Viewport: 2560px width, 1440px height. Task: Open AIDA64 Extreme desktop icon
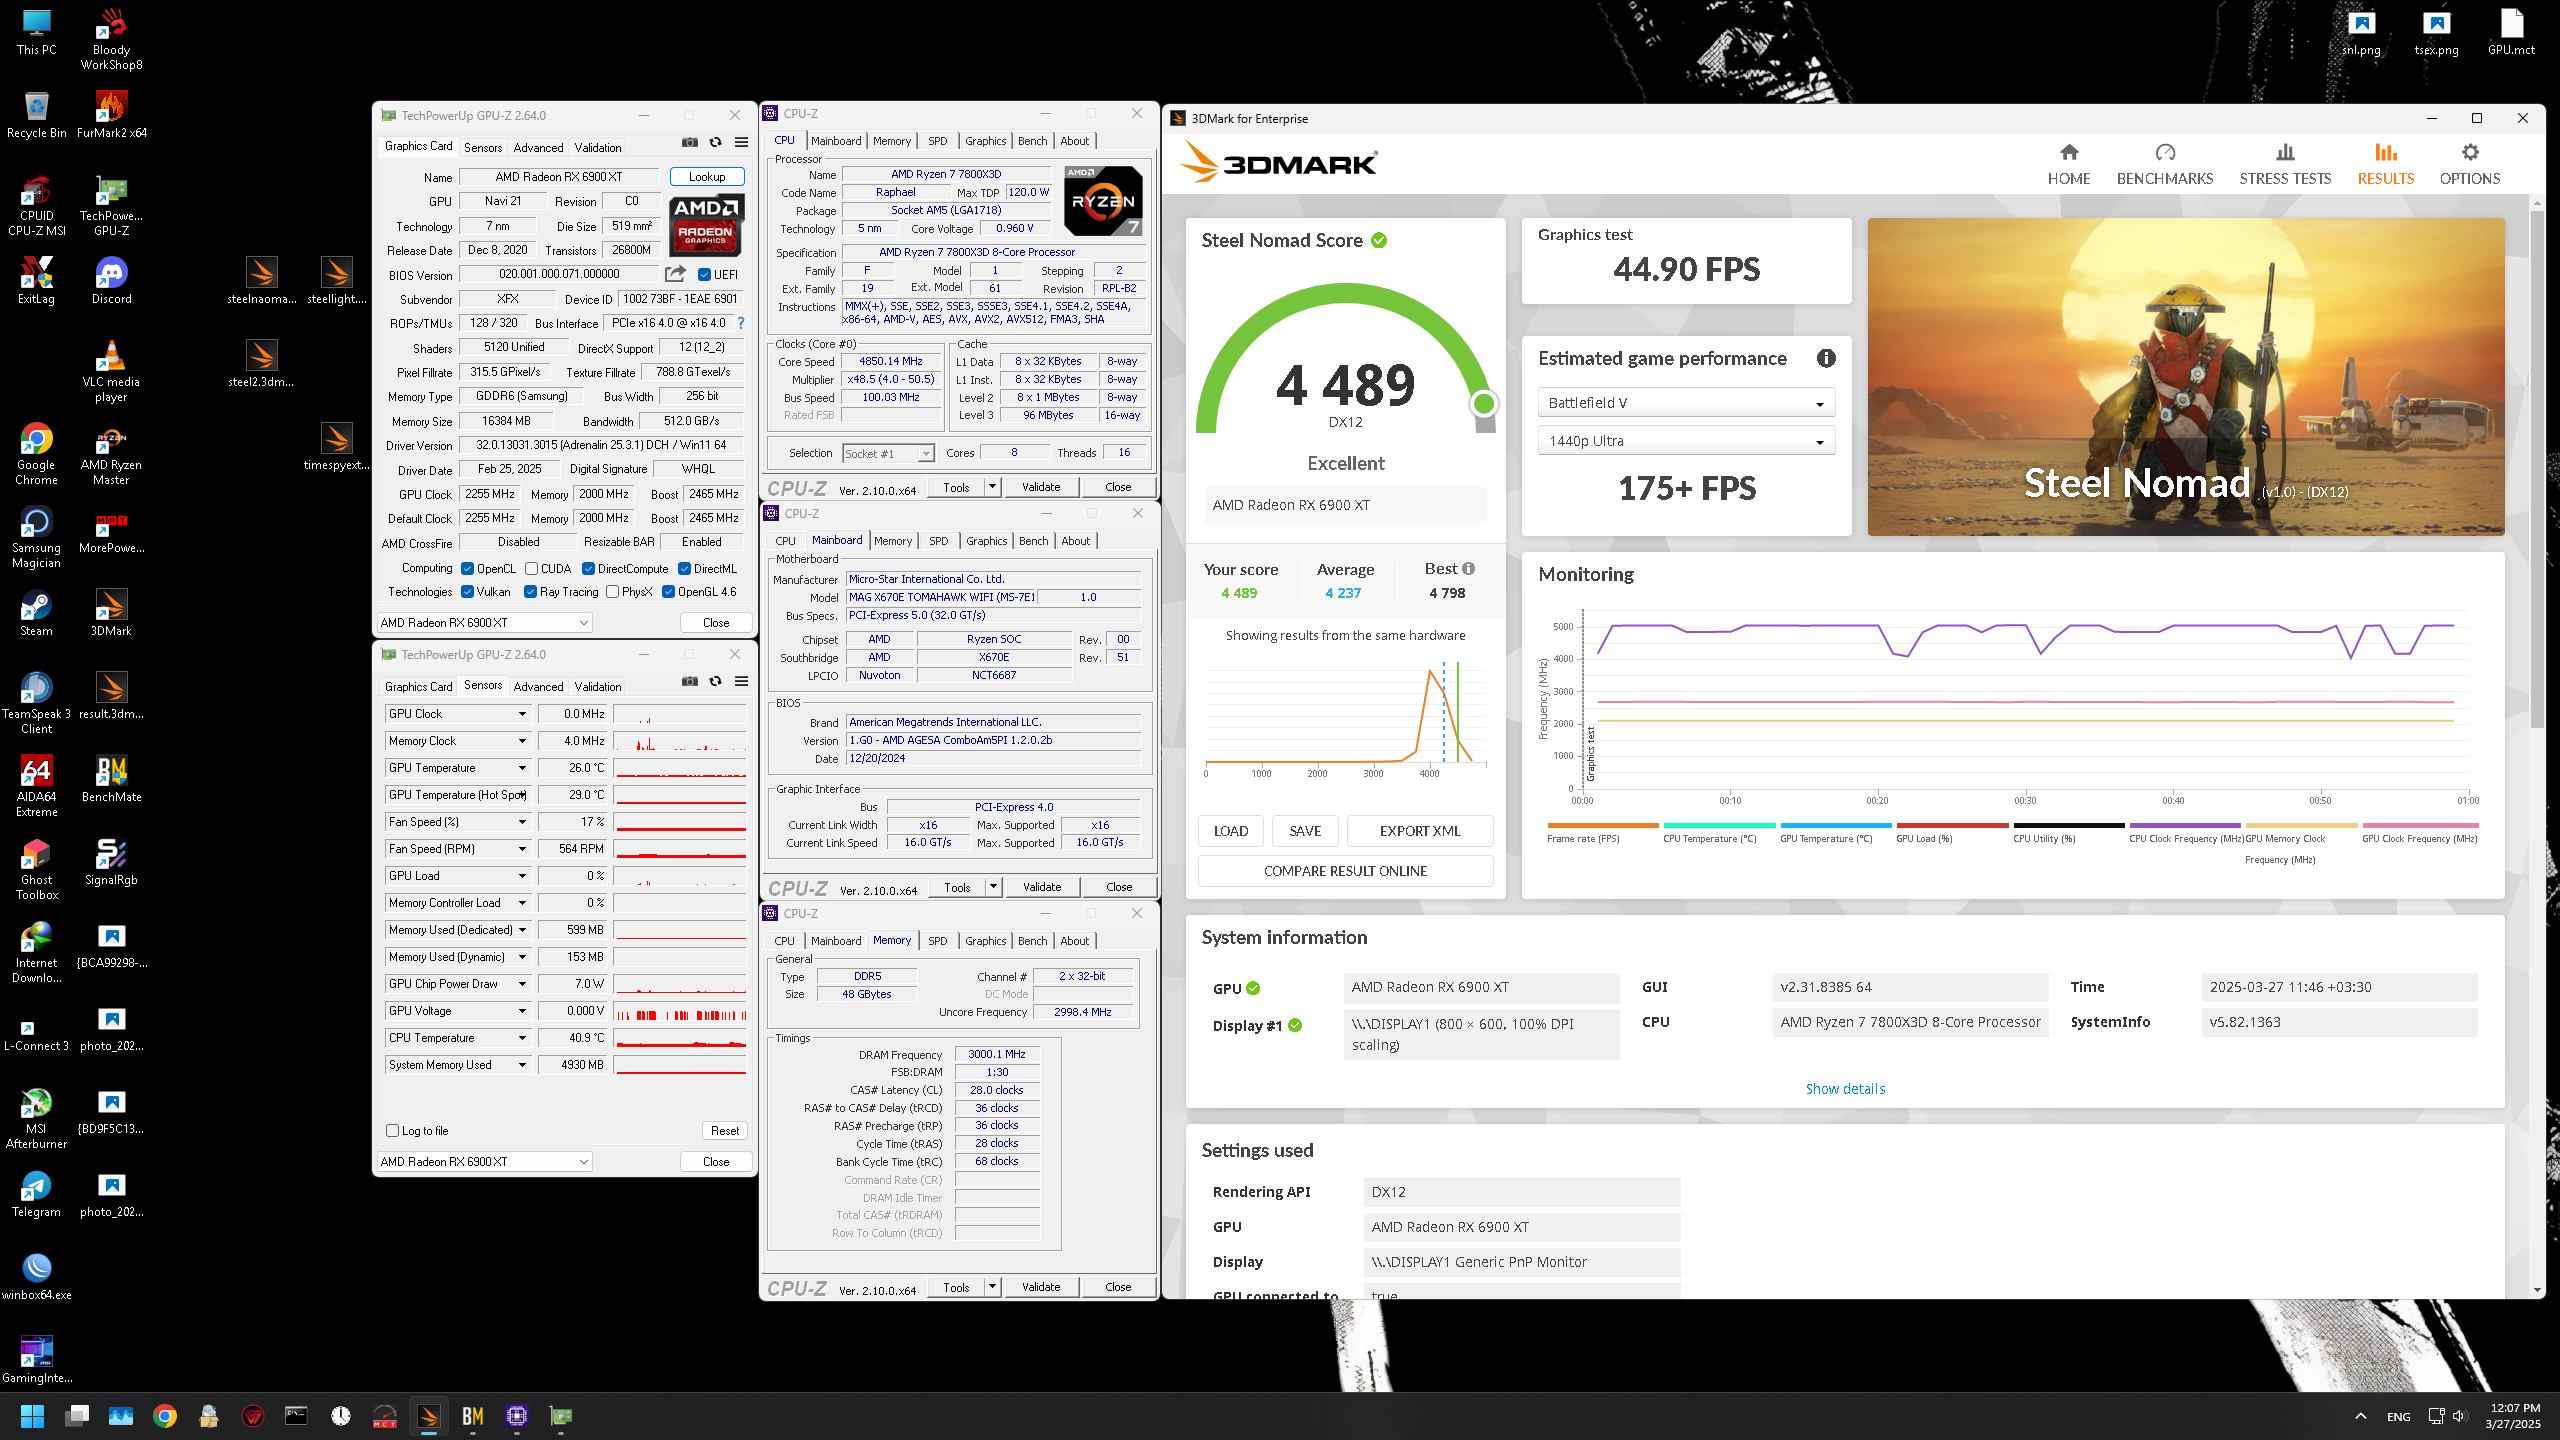point(36,786)
